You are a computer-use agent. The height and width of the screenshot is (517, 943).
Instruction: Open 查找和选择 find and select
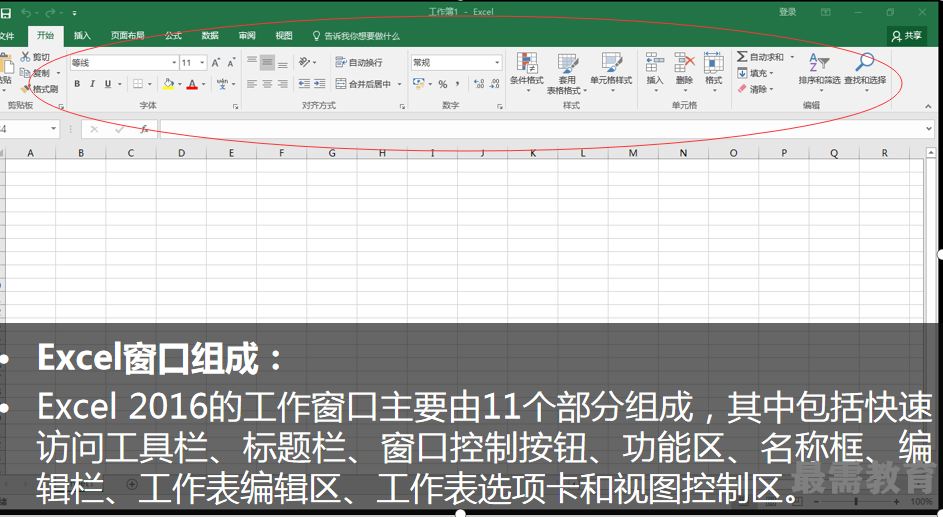coord(865,72)
